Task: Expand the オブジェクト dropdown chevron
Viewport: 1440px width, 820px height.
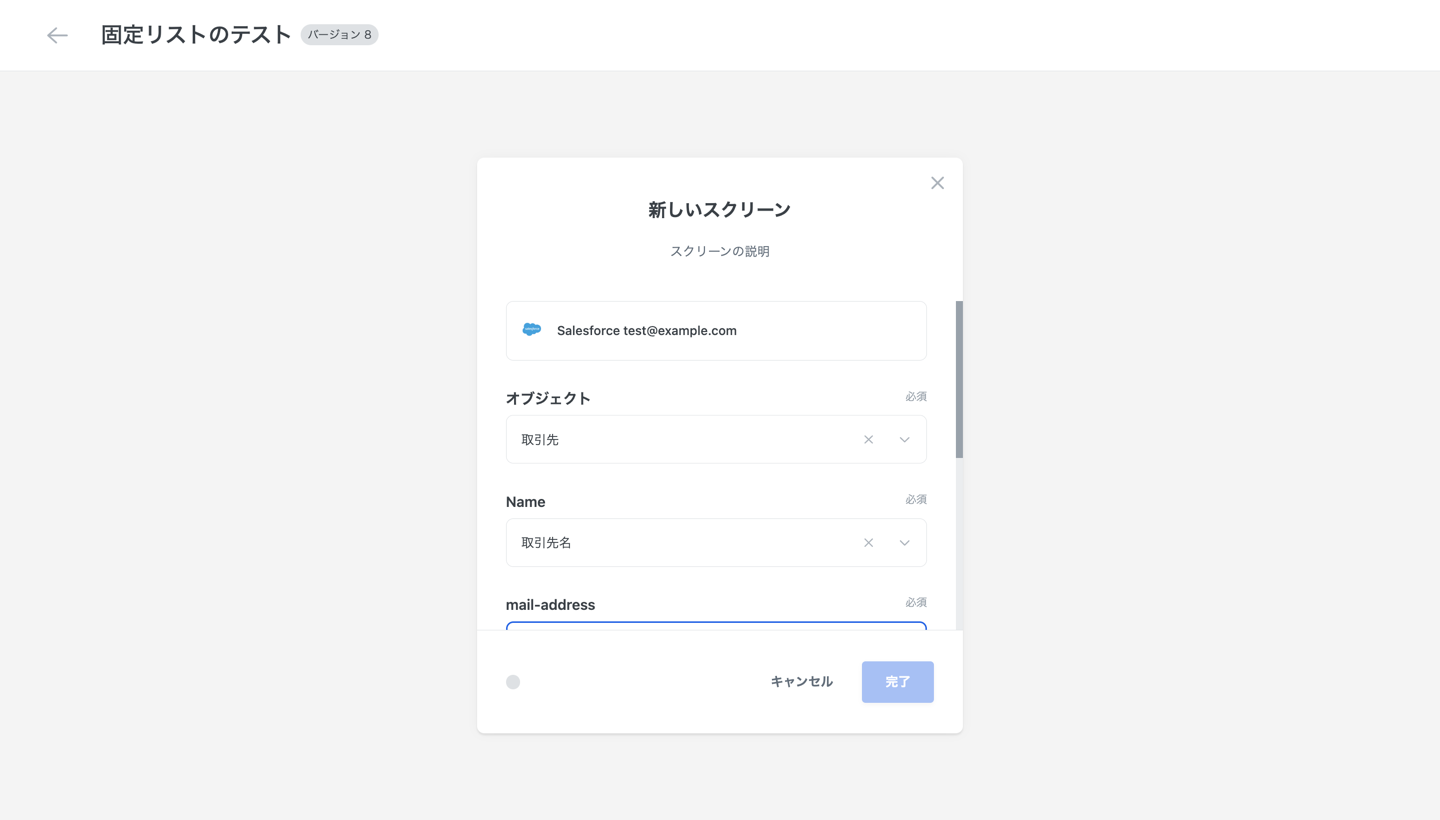Action: click(x=904, y=440)
